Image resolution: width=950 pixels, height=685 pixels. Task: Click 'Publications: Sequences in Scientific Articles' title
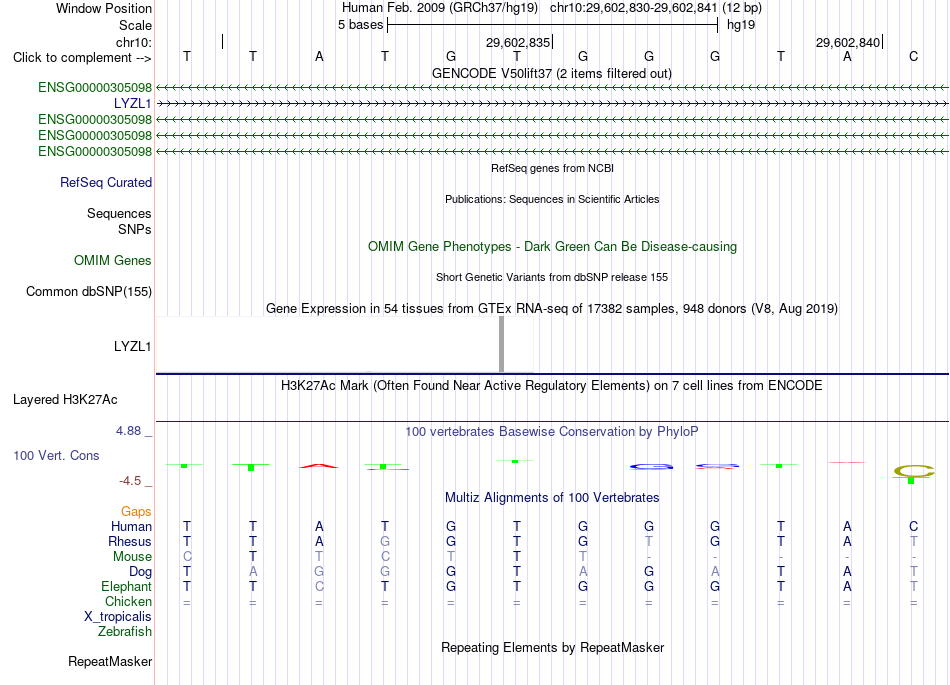pos(552,199)
